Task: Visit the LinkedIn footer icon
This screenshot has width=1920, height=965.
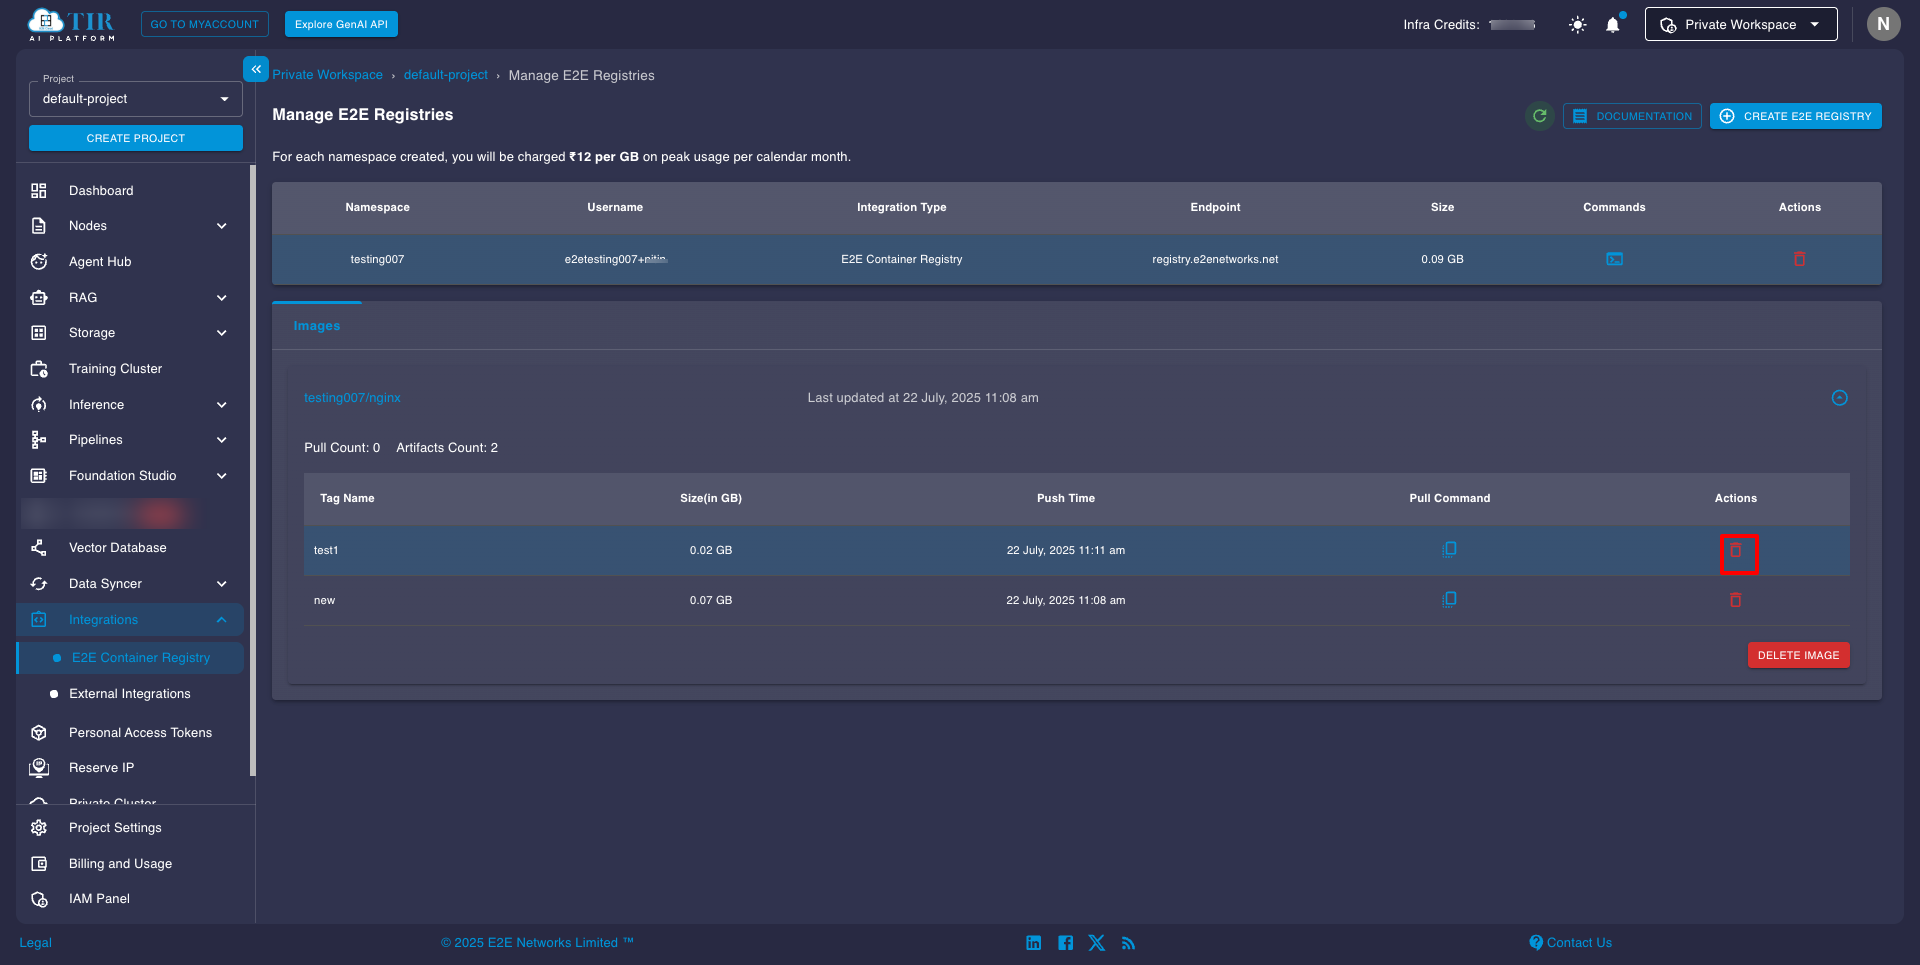Action: pyautogui.click(x=1033, y=942)
